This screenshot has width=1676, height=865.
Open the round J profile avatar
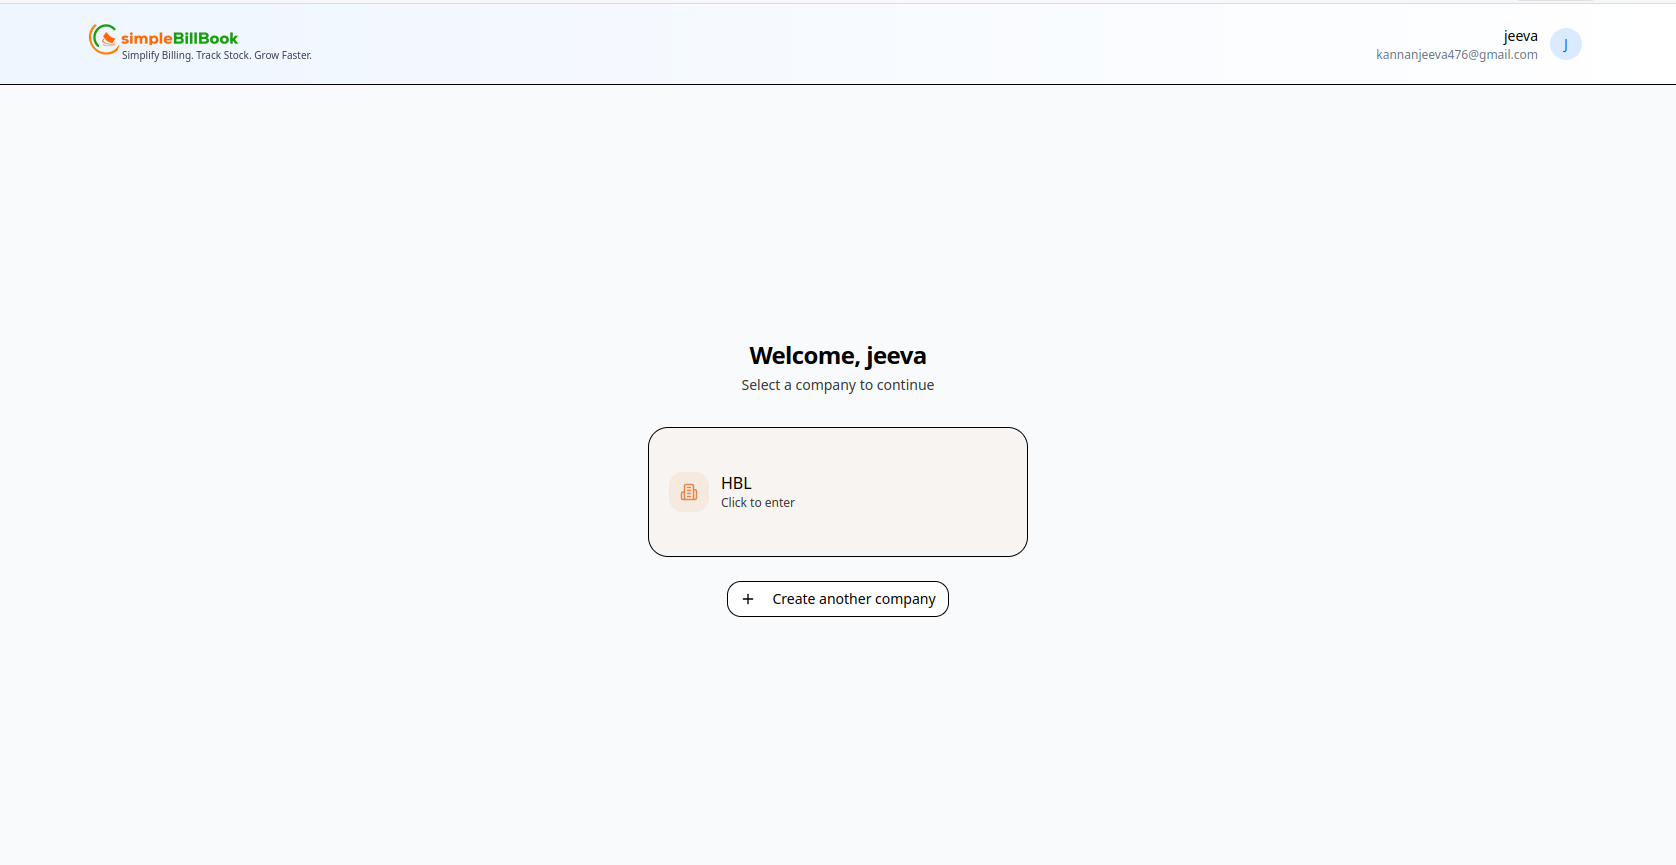click(x=1565, y=44)
